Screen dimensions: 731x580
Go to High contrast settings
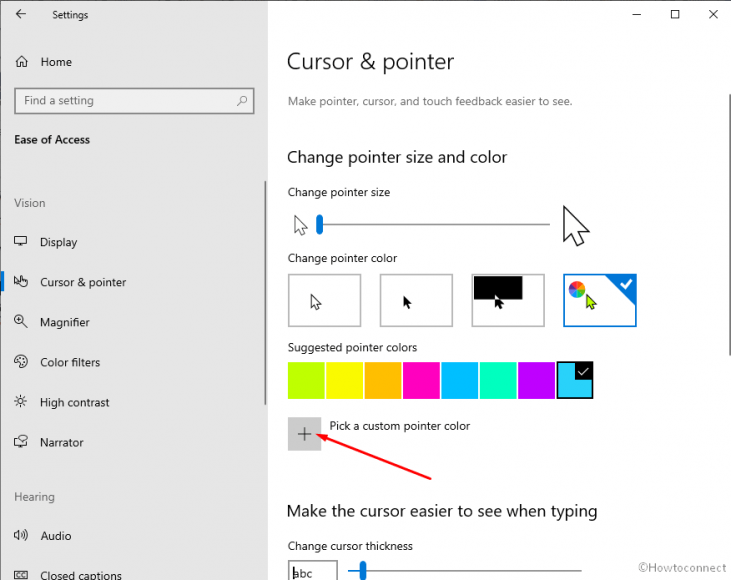pyautogui.click(x=74, y=402)
